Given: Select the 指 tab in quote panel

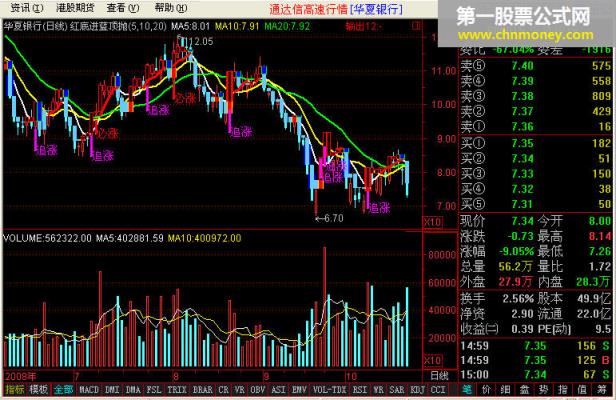Looking at the screenshot, I should tap(563, 389).
